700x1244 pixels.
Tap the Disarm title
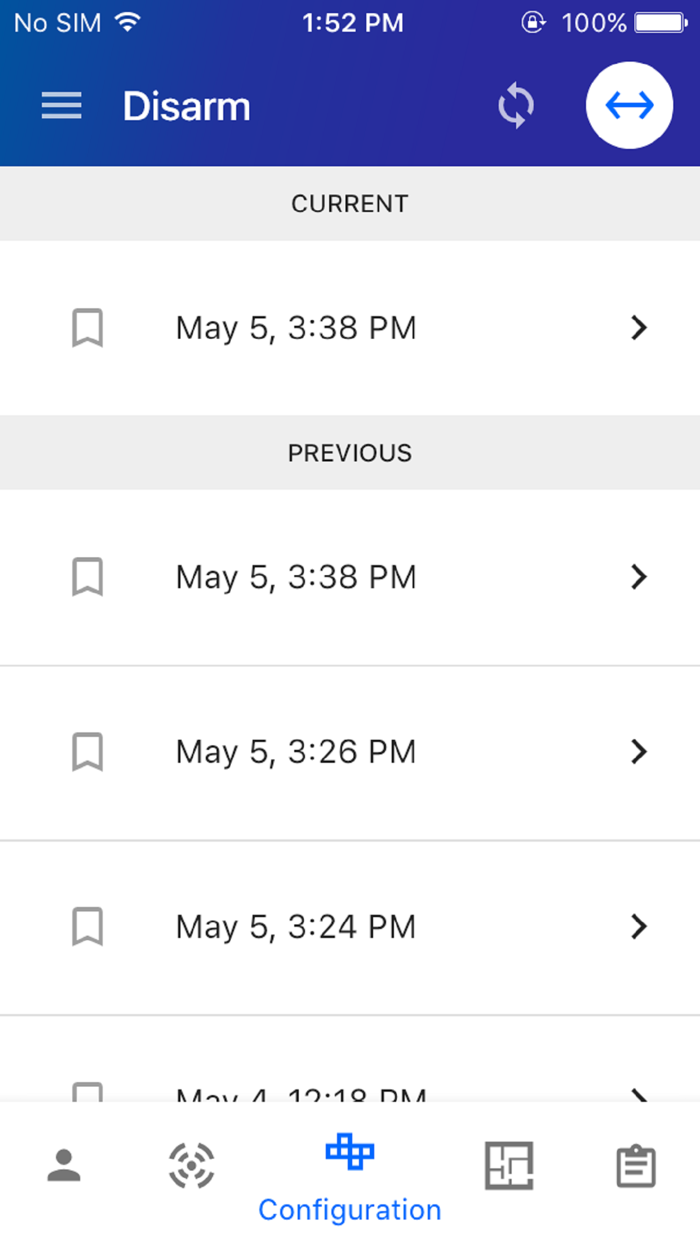[187, 106]
